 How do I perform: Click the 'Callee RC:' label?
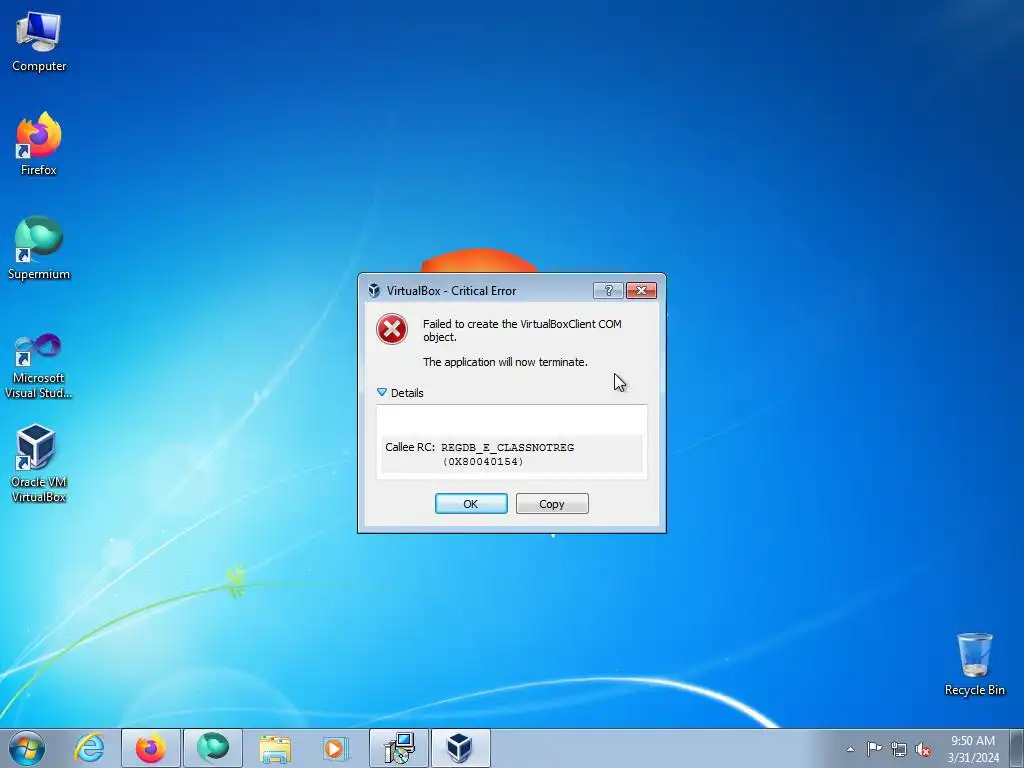410,447
